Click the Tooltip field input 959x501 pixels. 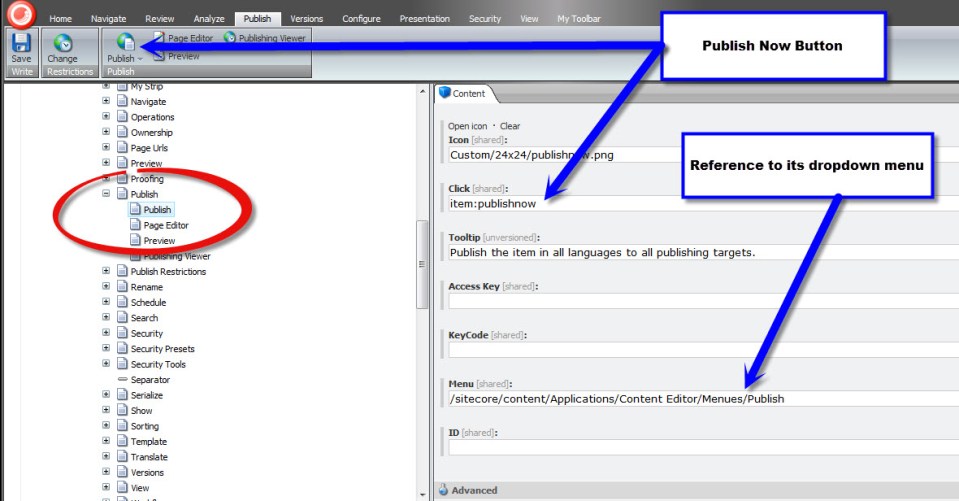tap(703, 252)
